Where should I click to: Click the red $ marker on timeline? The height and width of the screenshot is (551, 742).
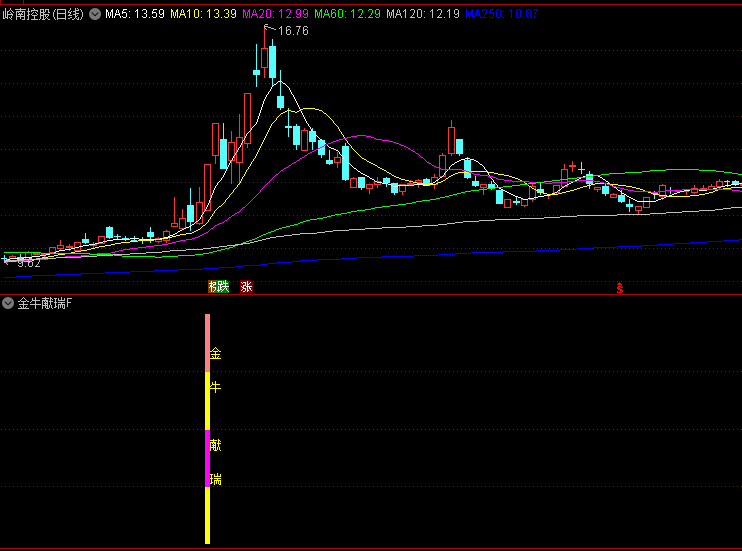pyautogui.click(x=620, y=288)
